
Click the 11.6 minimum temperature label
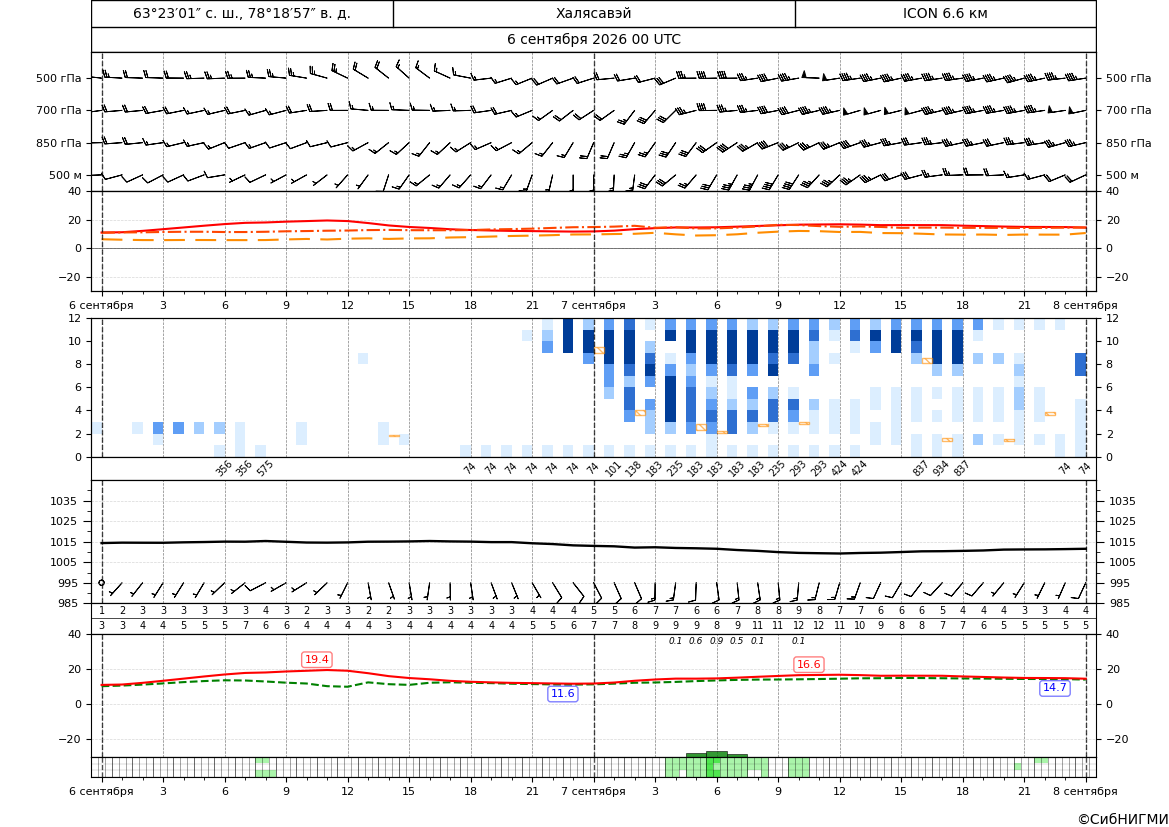(x=562, y=694)
